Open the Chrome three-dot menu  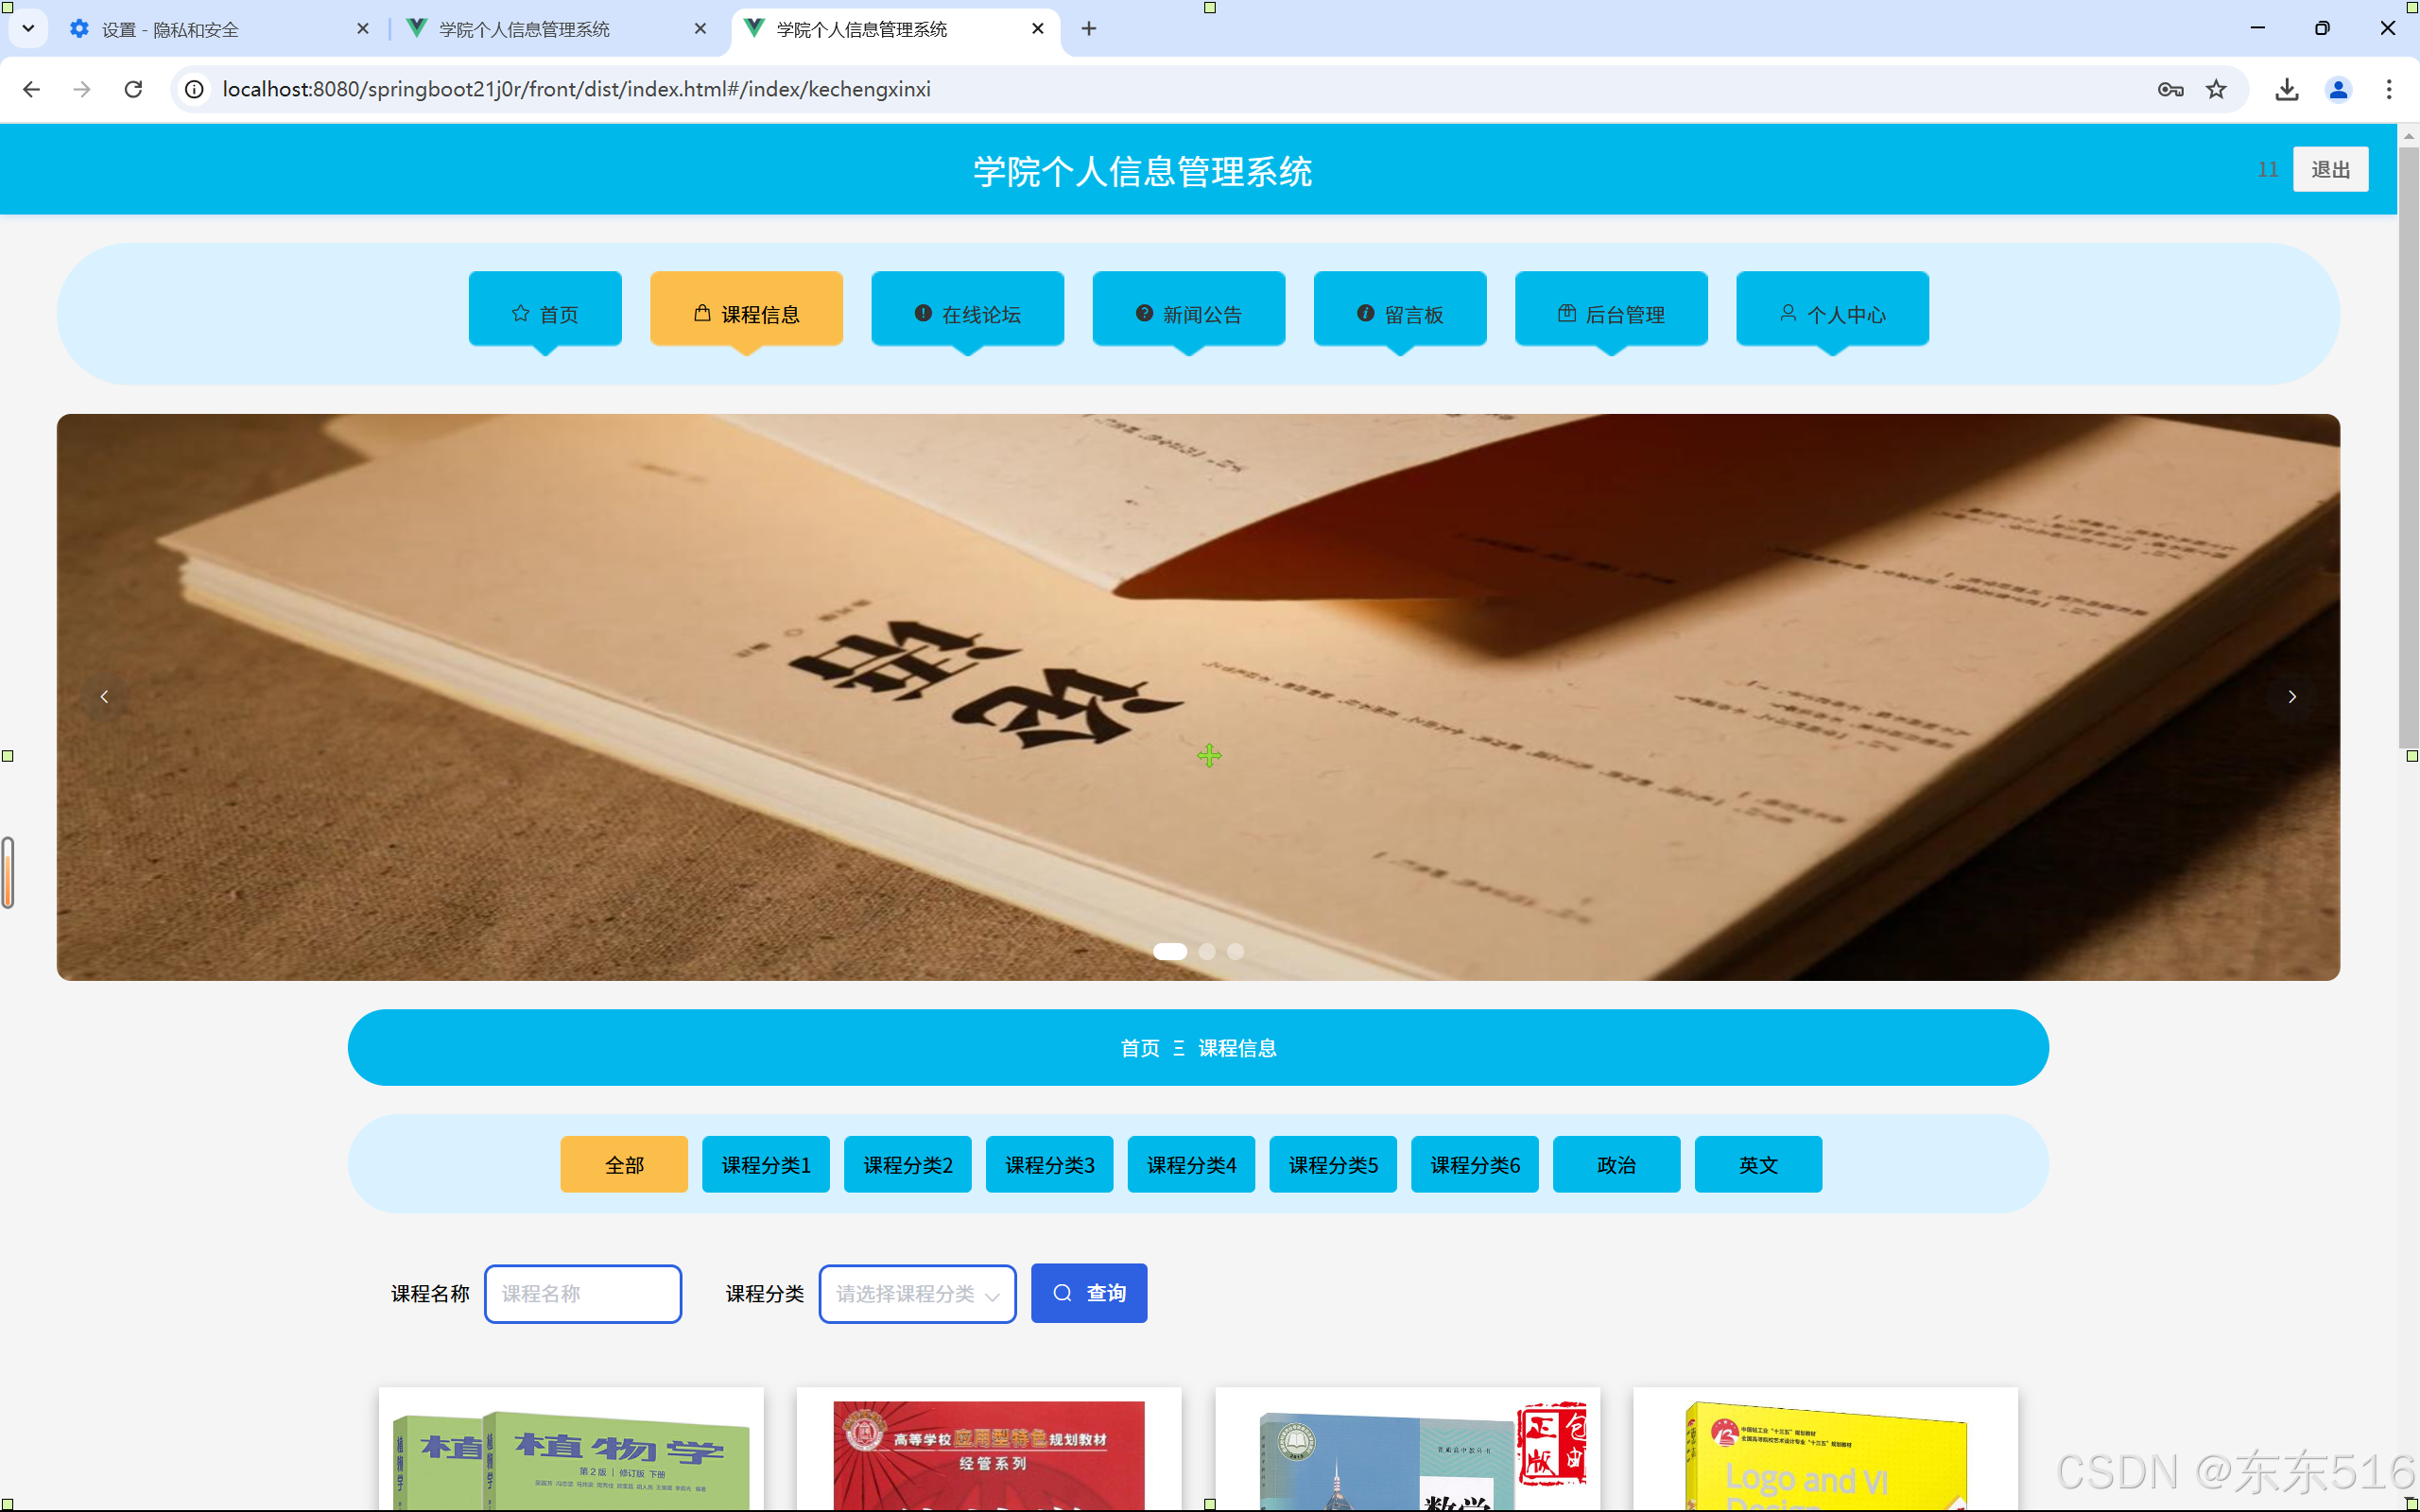pyautogui.click(x=2389, y=89)
